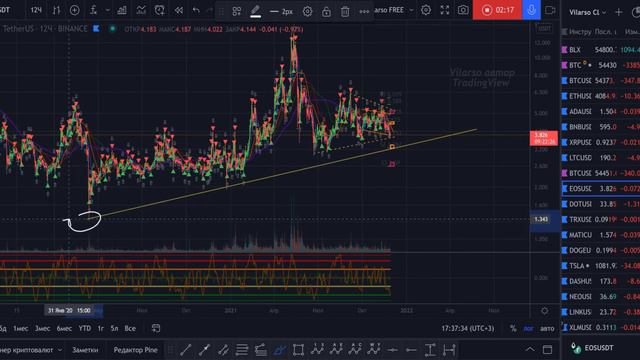Toggle the webcam camera button
Viewport: 640px width, 360px height.
point(550,10)
